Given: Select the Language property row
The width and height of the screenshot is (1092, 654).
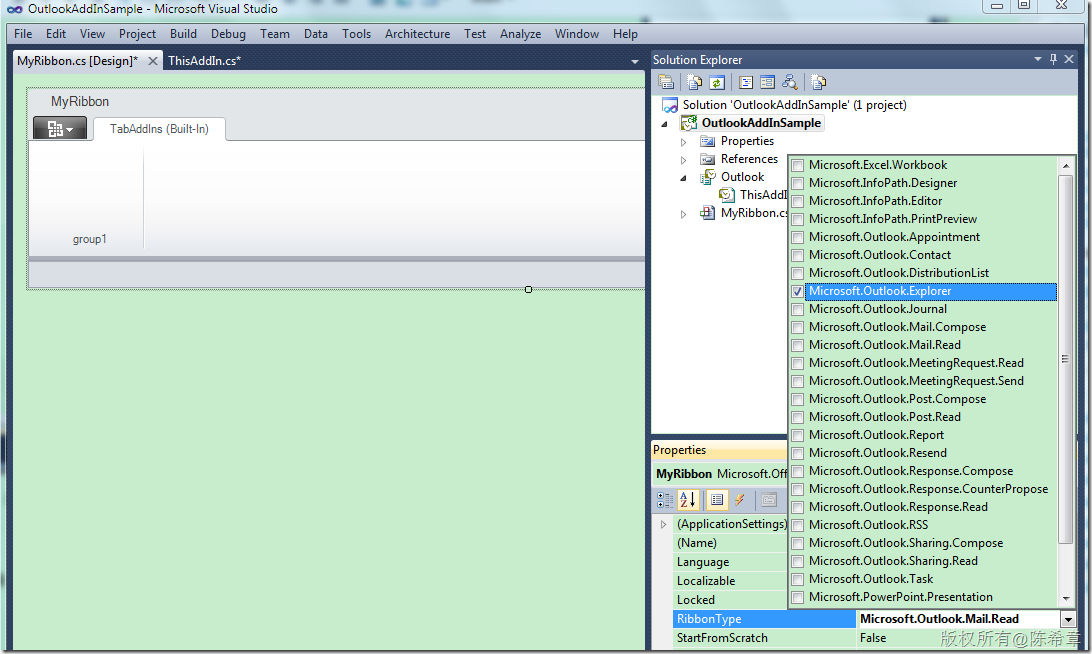Looking at the screenshot, I should pos(730,562).
